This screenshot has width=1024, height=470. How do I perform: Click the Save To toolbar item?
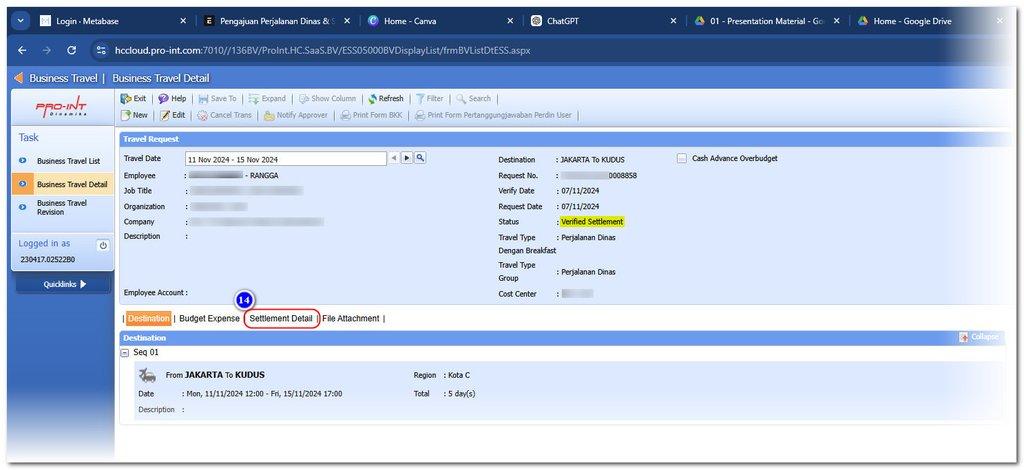click(x=217, y=99)
